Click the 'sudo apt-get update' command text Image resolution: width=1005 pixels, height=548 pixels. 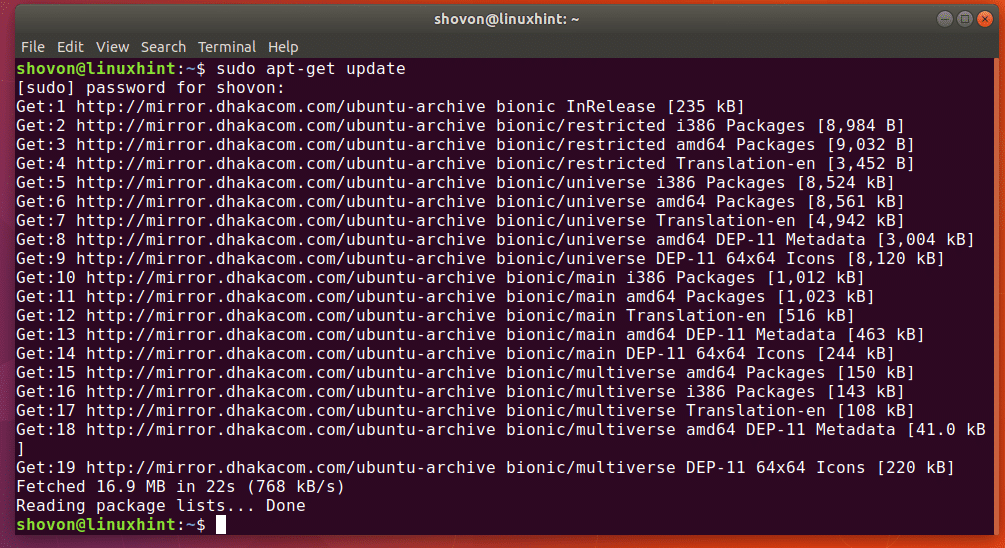(x=311, y=69)
